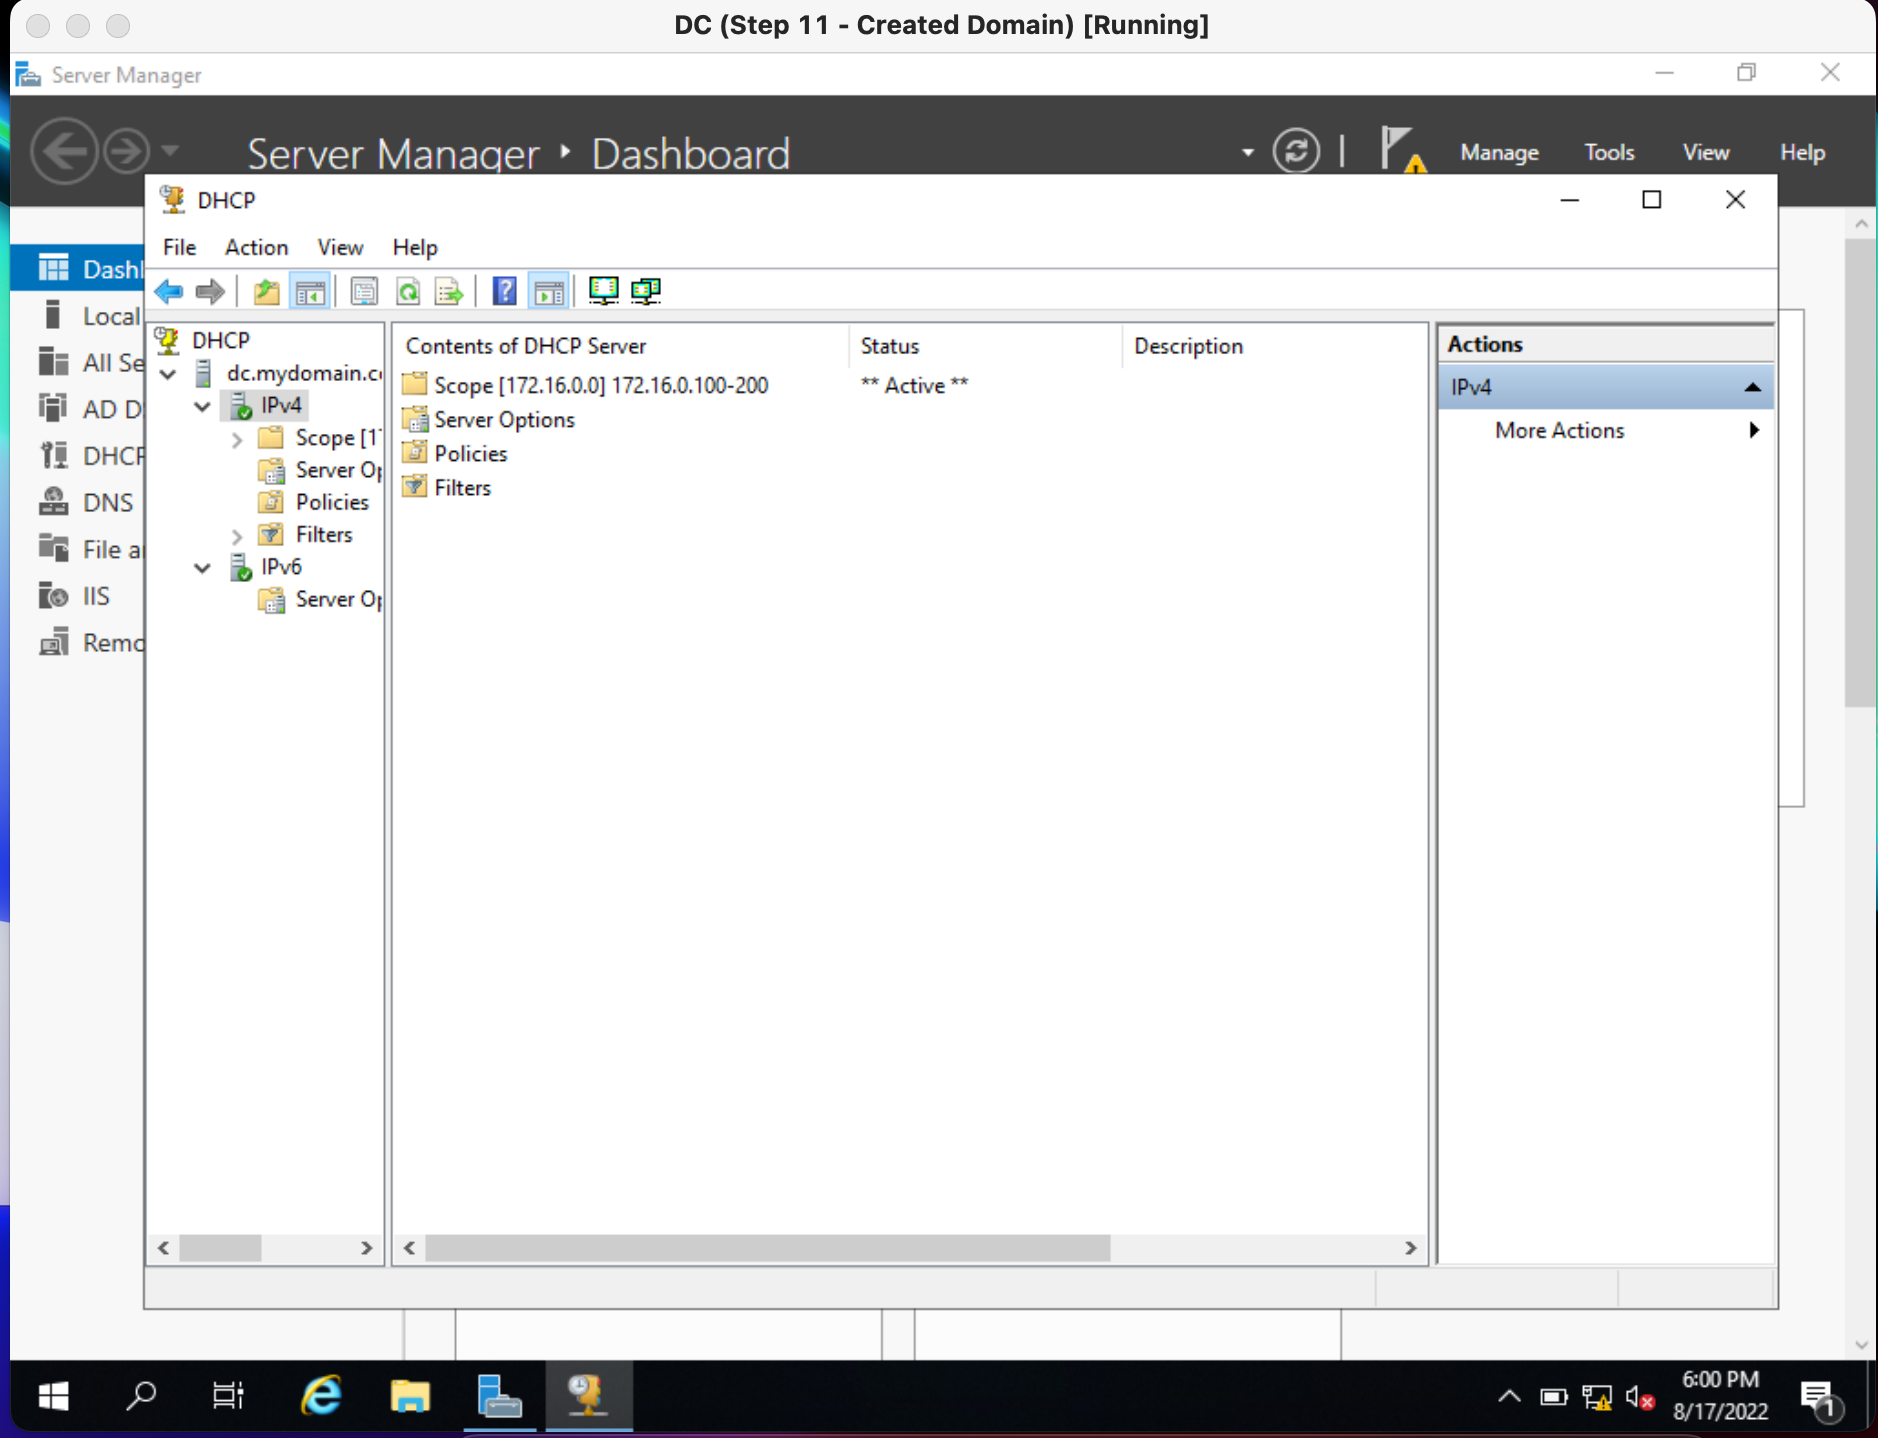Open Server Manager View menu
Viewport: 1878px width, 1438px height.
coord(1705,152)
